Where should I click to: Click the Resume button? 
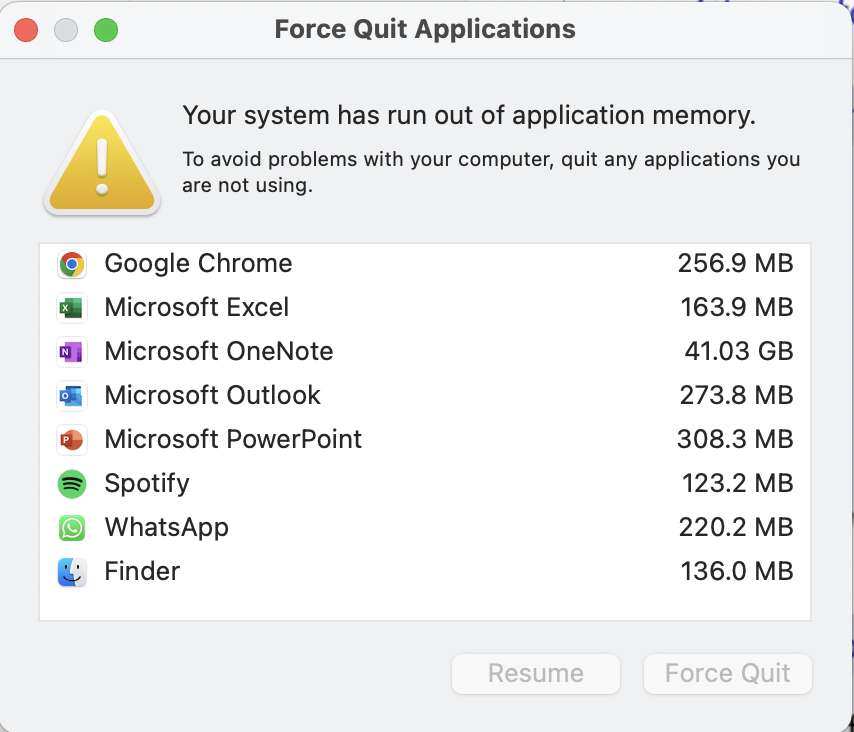tap(536, 674)
